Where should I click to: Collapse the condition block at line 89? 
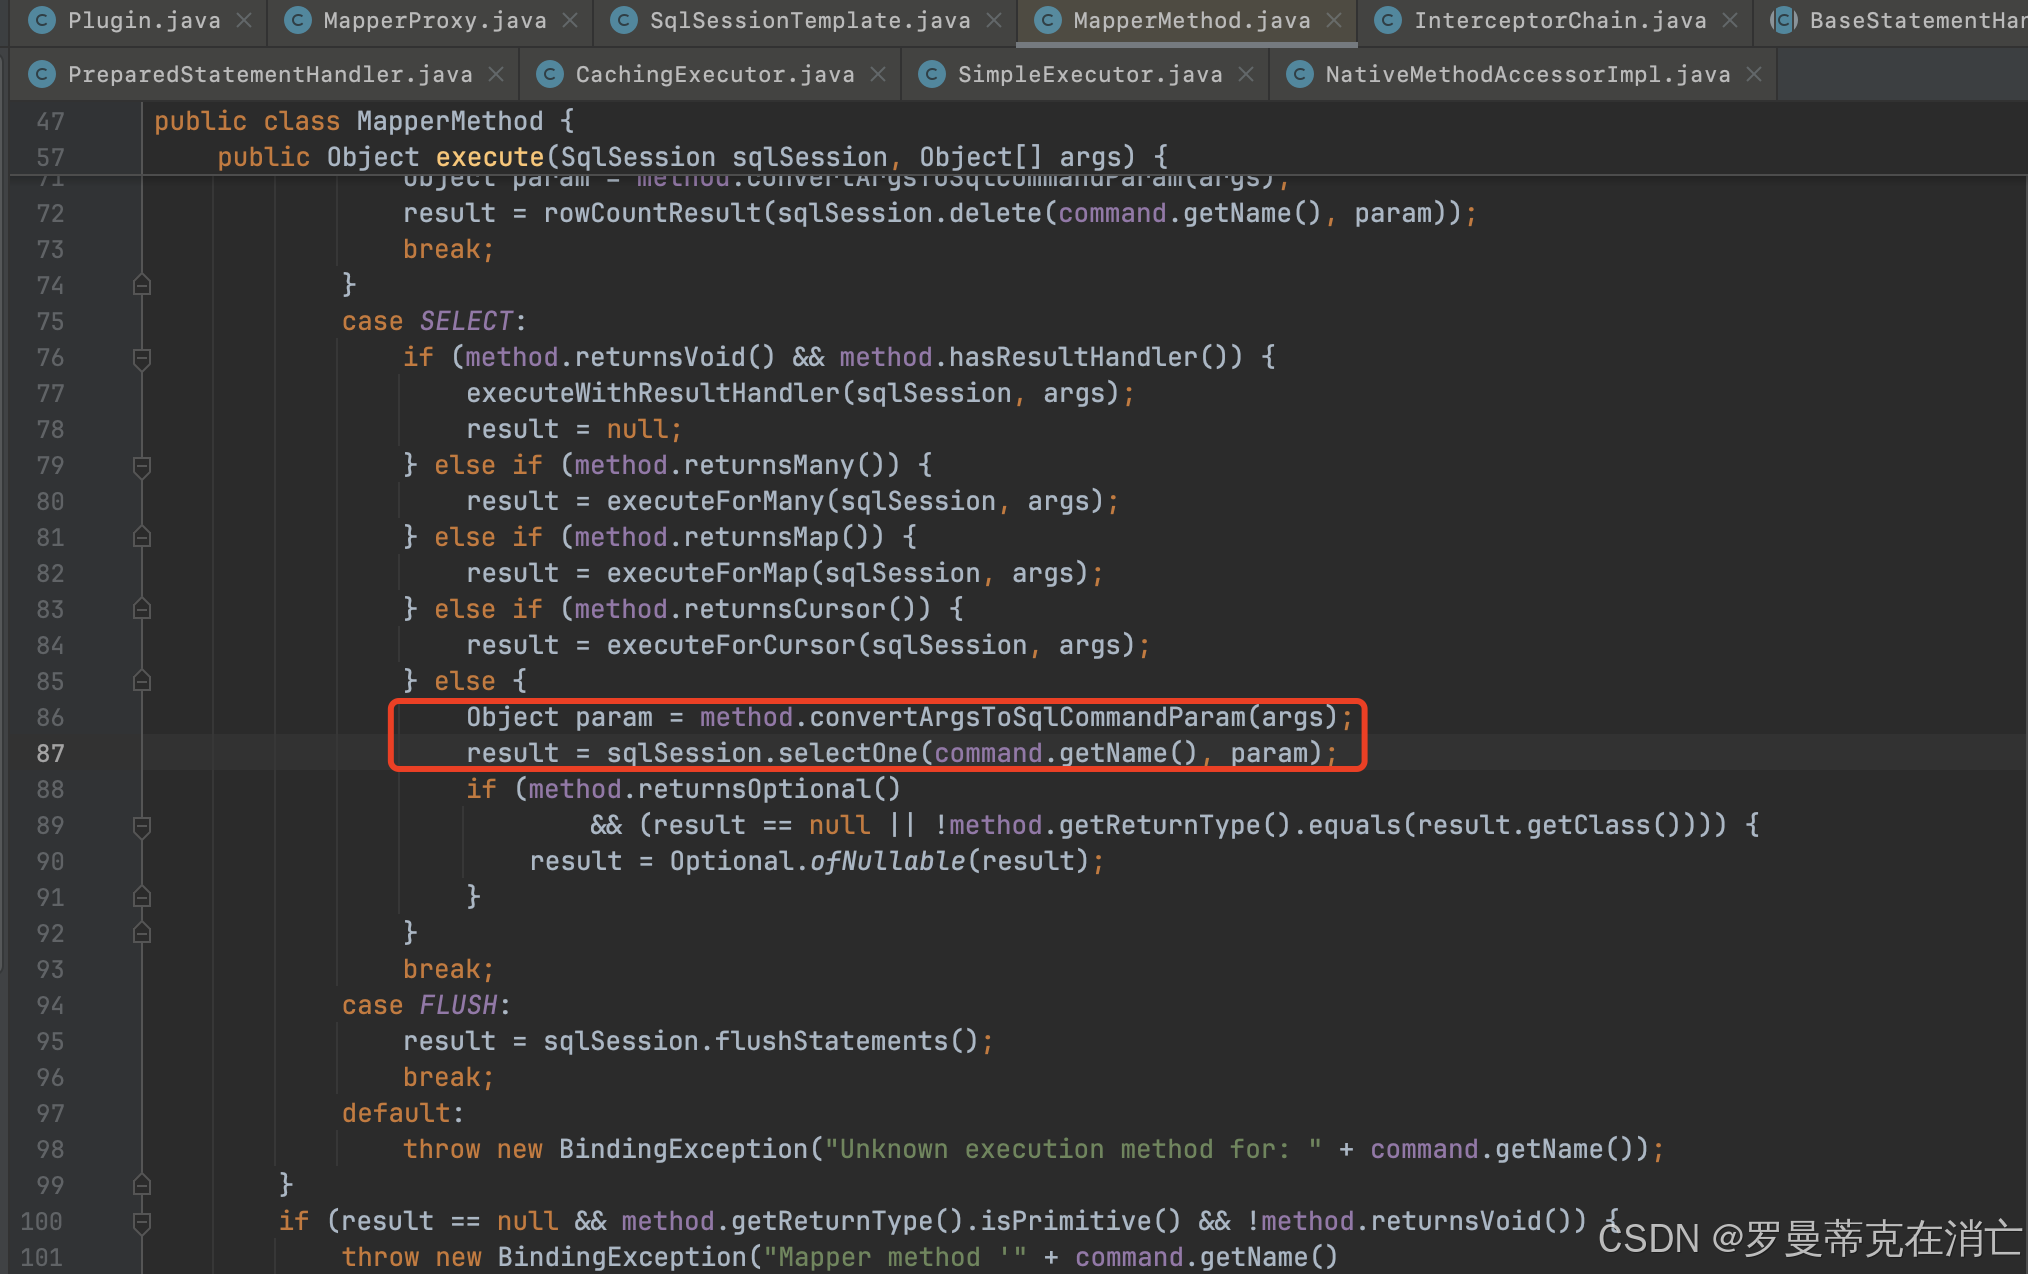[x=142, y=826]
